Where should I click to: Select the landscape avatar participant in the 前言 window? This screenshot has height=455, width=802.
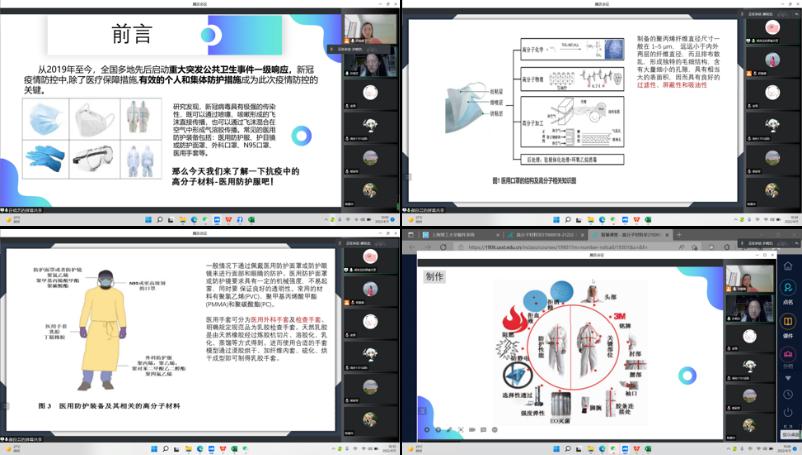[370, 157]
